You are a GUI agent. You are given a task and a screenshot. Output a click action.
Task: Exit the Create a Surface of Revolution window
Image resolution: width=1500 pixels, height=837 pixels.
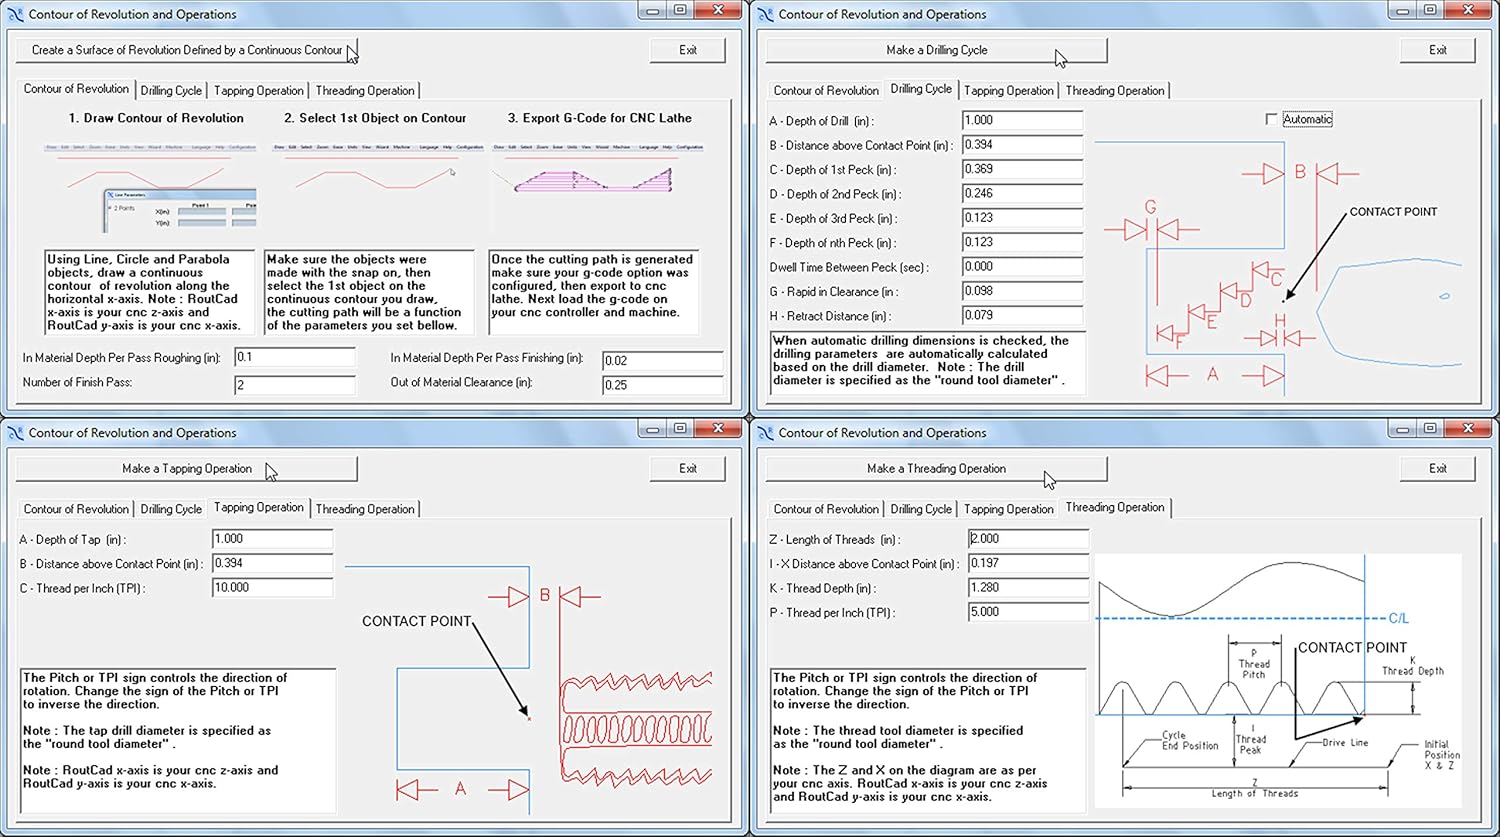pos(688,50)
